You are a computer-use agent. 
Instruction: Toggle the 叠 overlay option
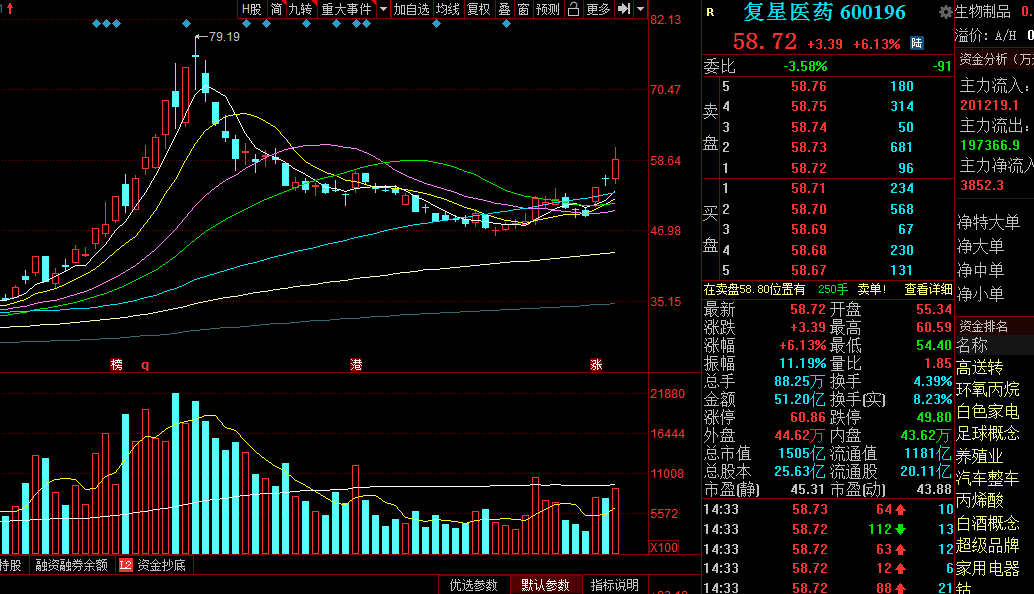coord(504,9)
